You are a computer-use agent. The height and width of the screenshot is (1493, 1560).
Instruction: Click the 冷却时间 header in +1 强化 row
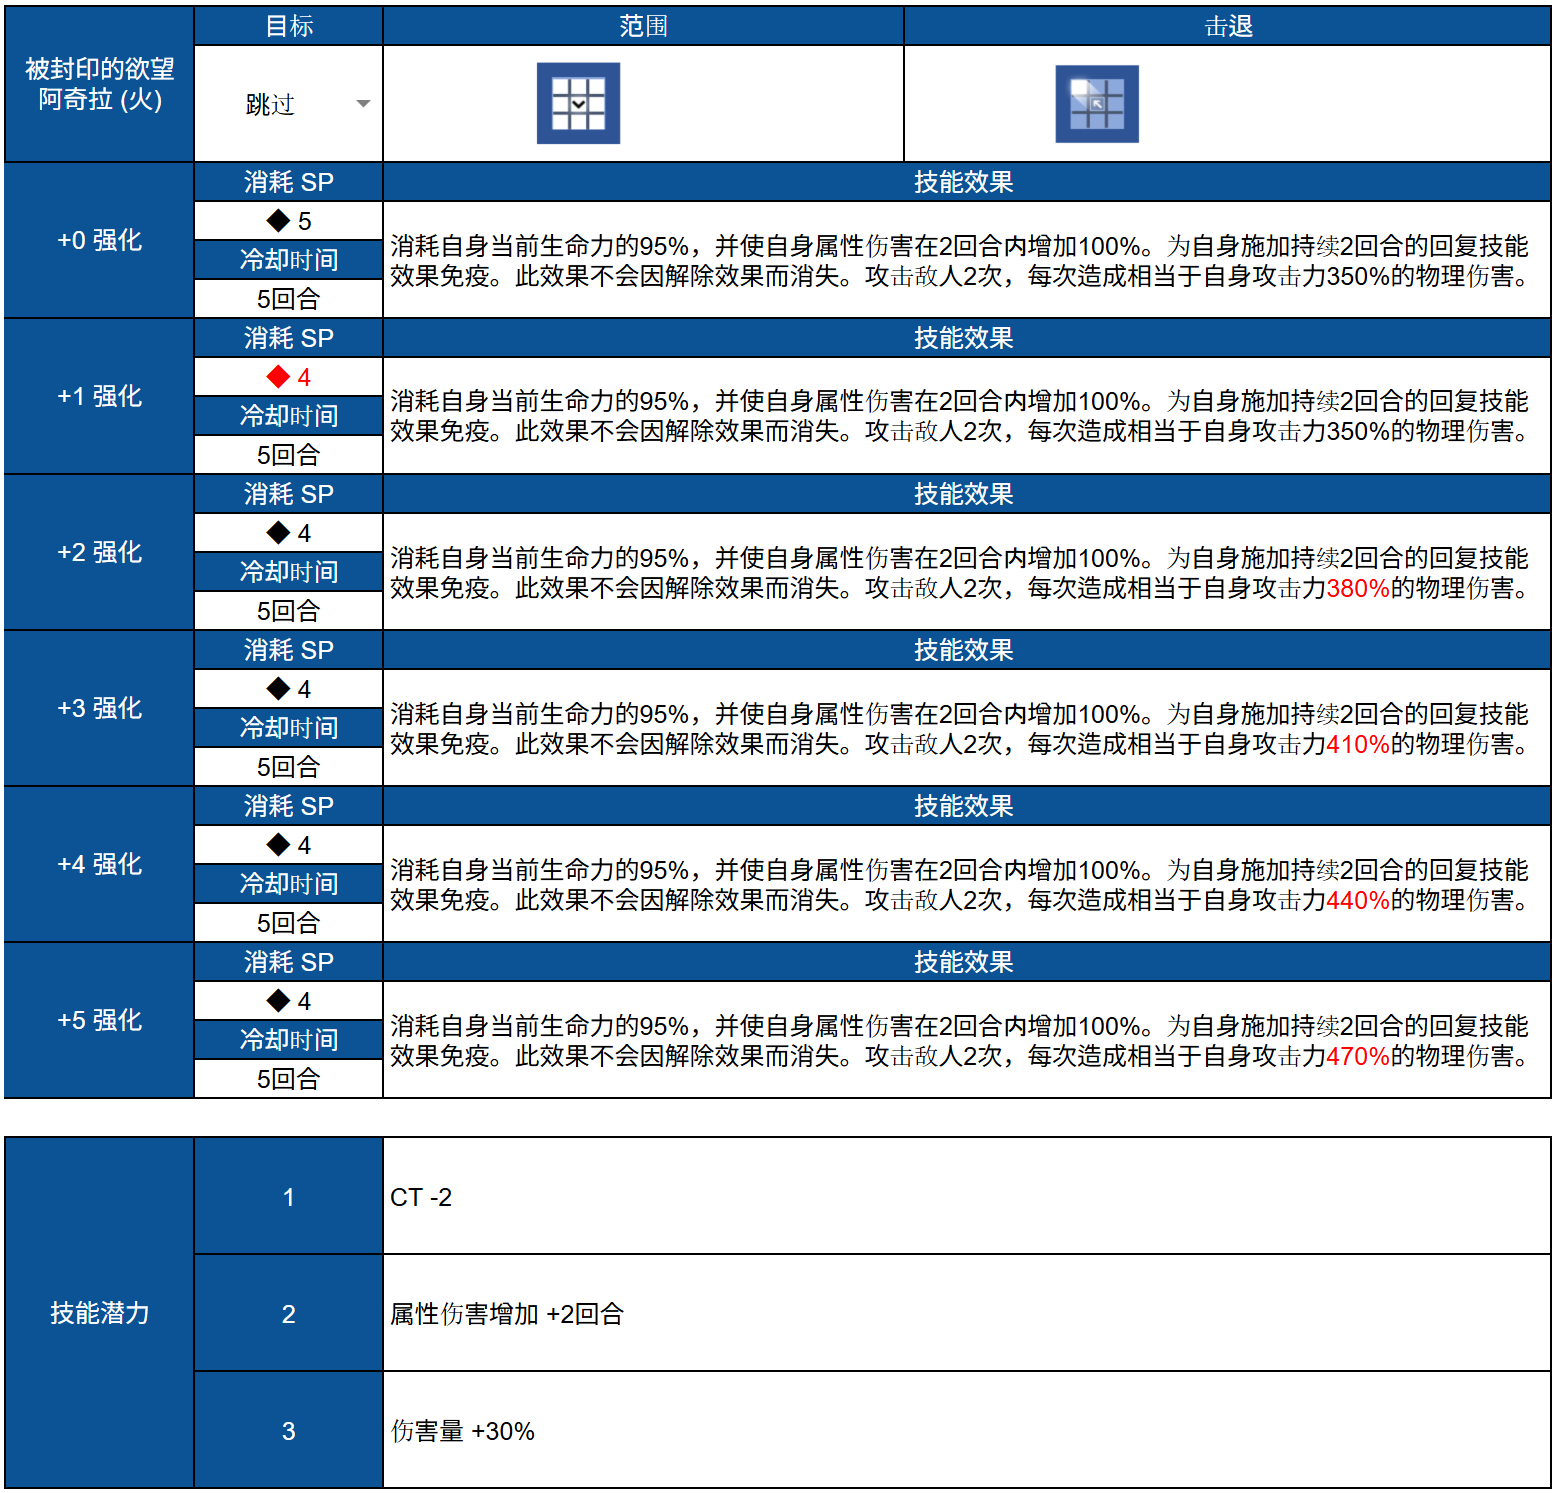point(289,416)
